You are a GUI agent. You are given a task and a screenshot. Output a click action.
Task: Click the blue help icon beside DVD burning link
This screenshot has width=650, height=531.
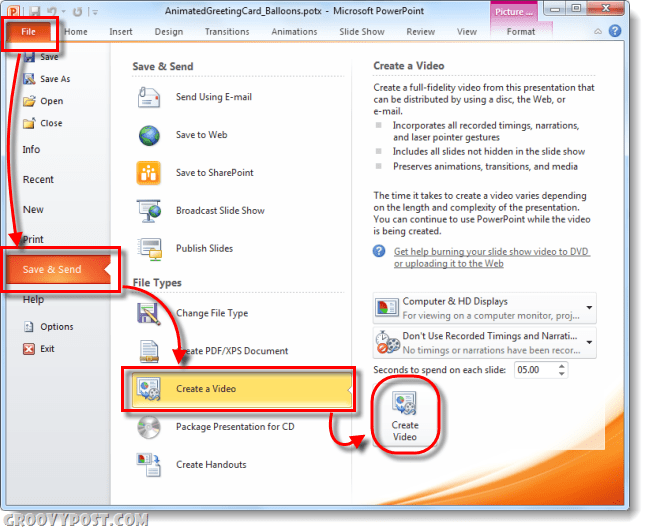click(379, 251)
